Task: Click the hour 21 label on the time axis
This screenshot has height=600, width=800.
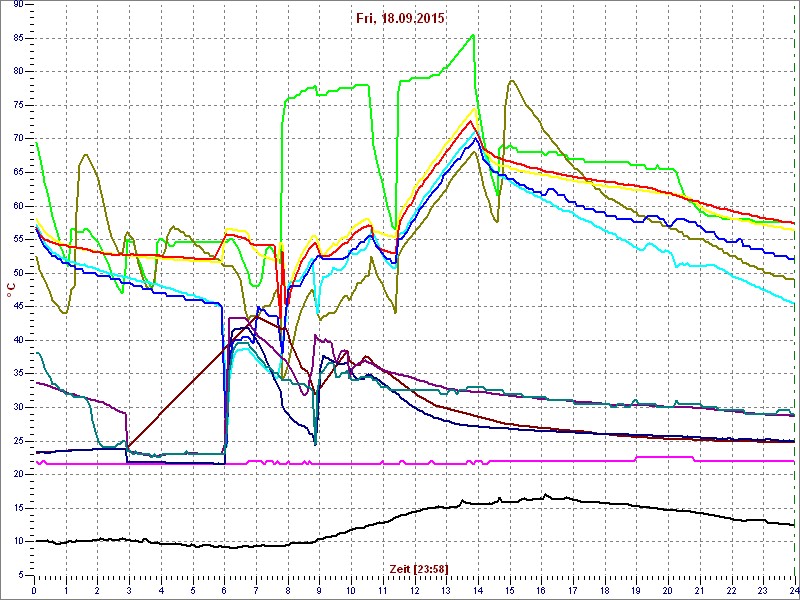Action: click(x=699, y=592)
